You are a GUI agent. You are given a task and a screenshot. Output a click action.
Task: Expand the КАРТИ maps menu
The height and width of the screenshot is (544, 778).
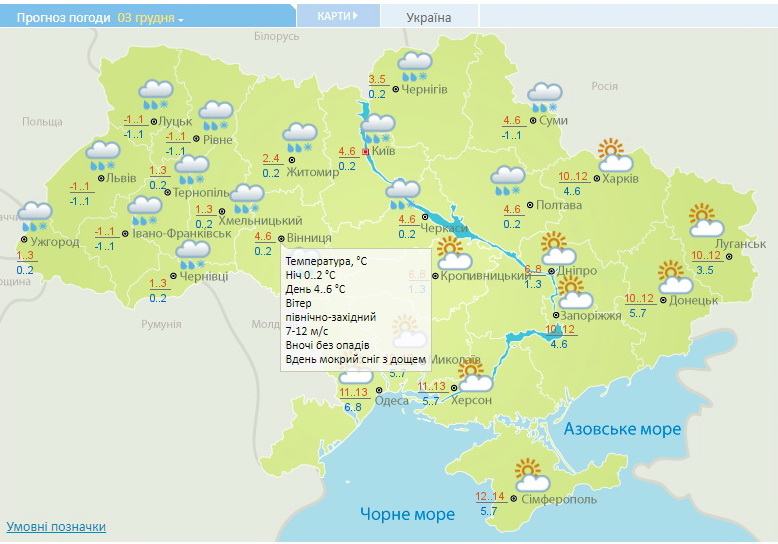[x=336, y=16]
